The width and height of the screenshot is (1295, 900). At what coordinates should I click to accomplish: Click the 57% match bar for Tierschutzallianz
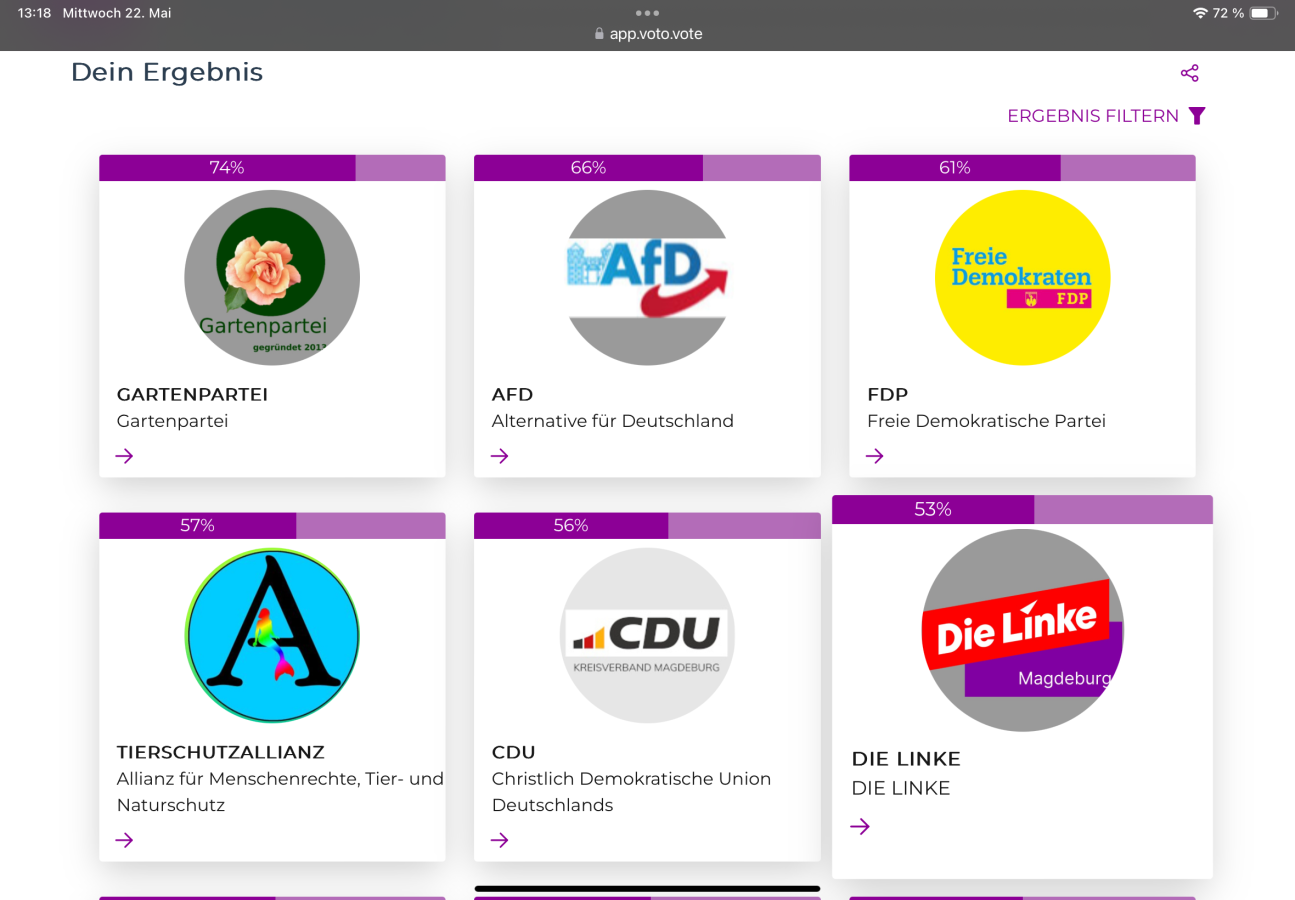coord(272,526)
